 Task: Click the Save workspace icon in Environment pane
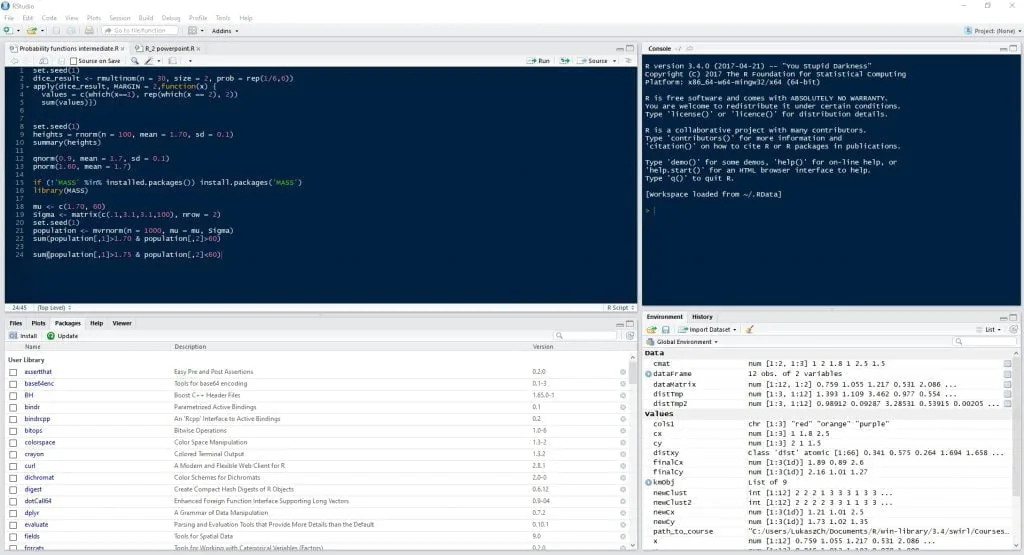coord(665,330)
